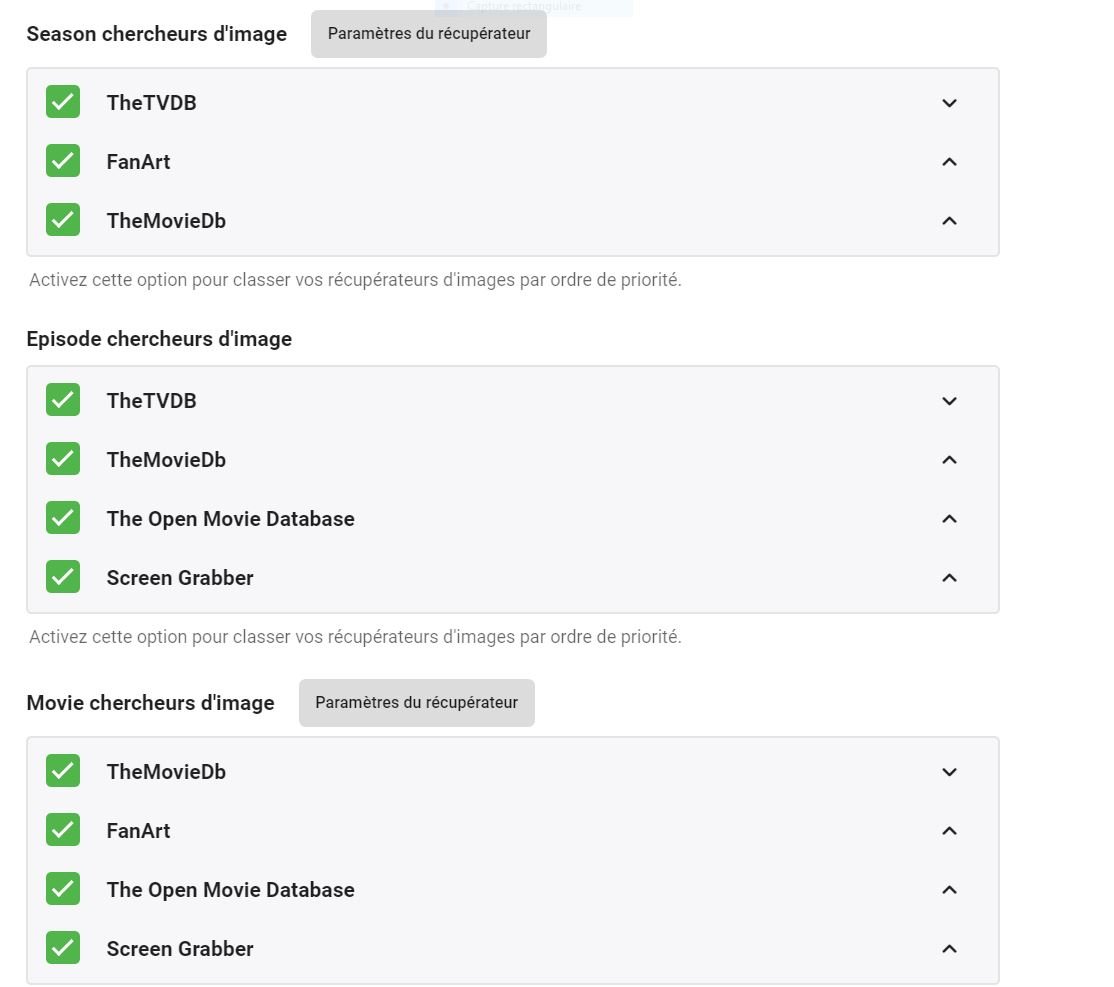
Task: Move FanArt up in Movie image fetchers
Action: click(x=949, y=831)
